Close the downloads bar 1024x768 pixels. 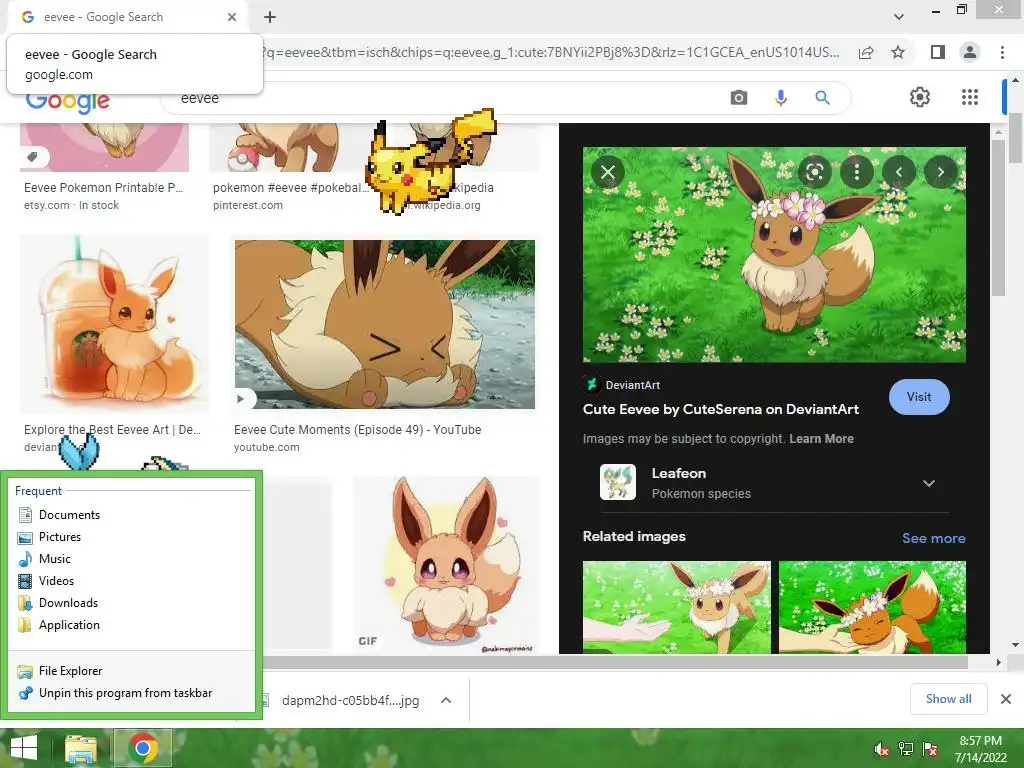(1006, 699)
